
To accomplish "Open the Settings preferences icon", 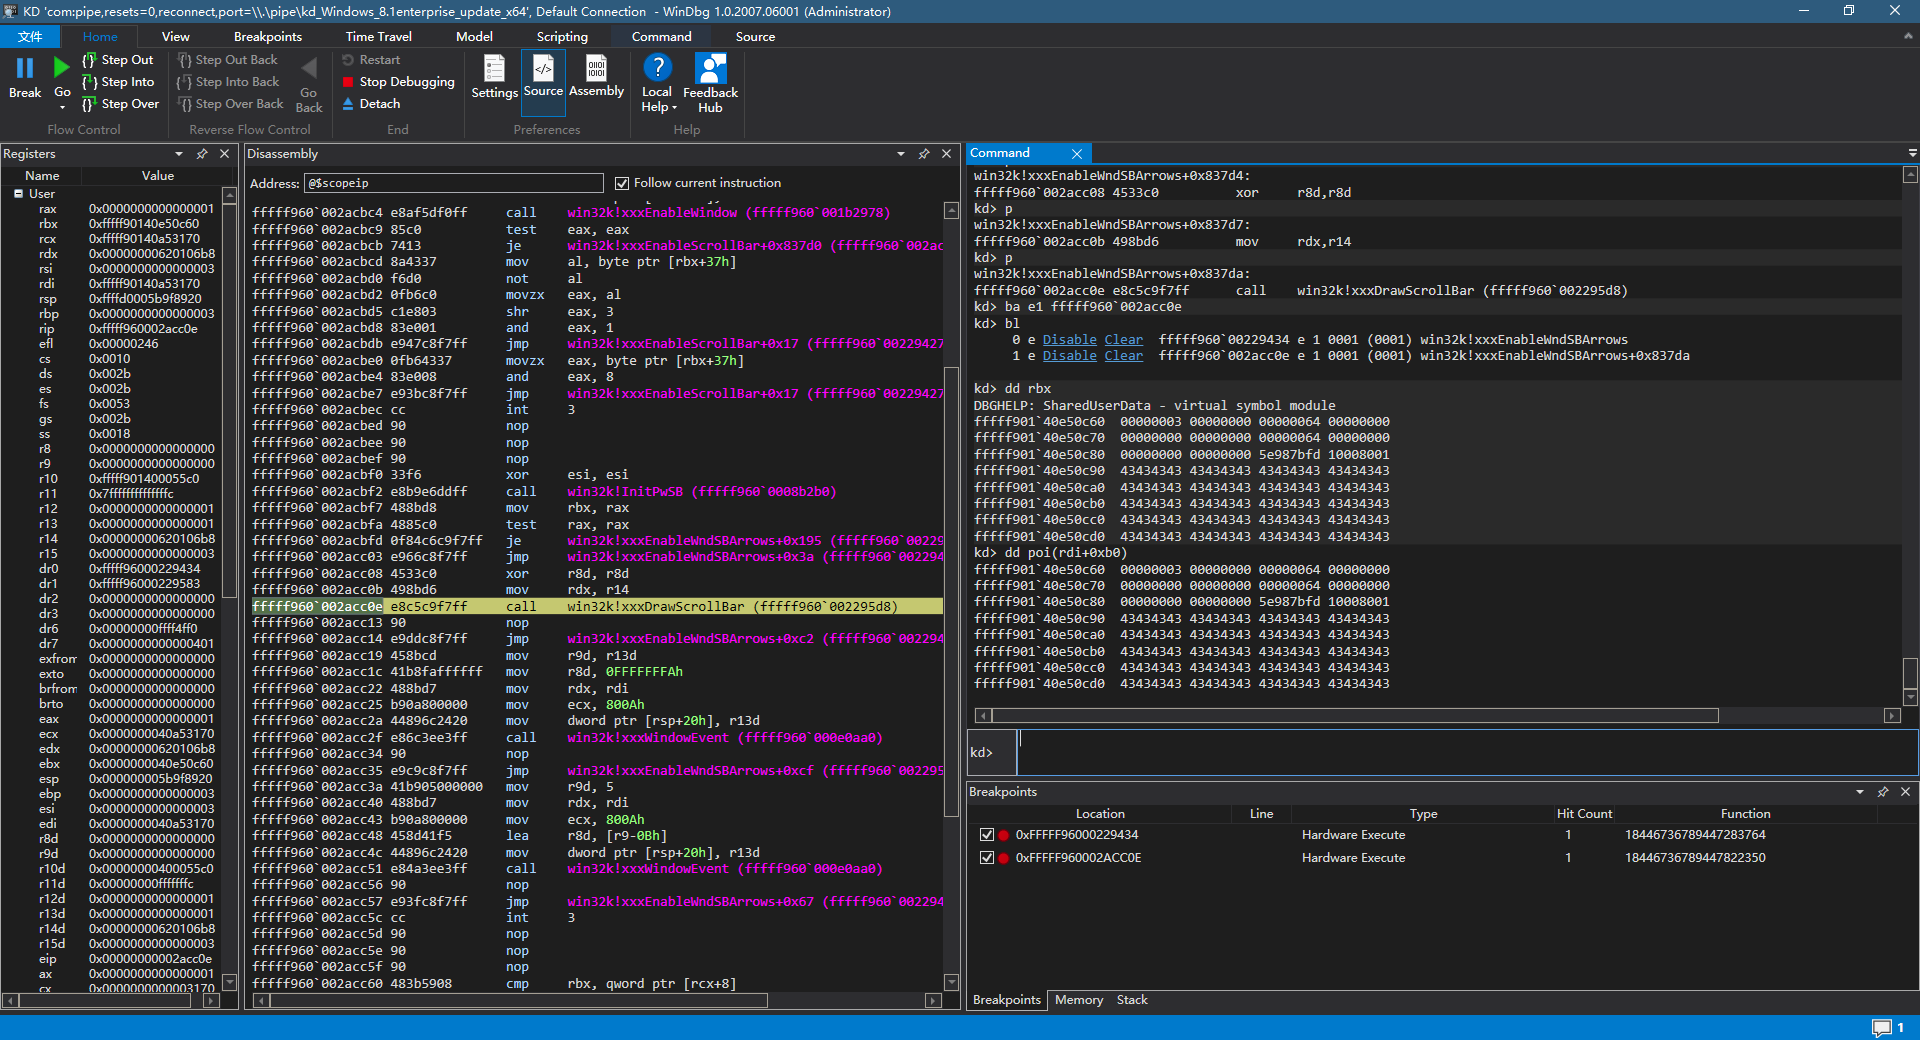I will 494,68.
